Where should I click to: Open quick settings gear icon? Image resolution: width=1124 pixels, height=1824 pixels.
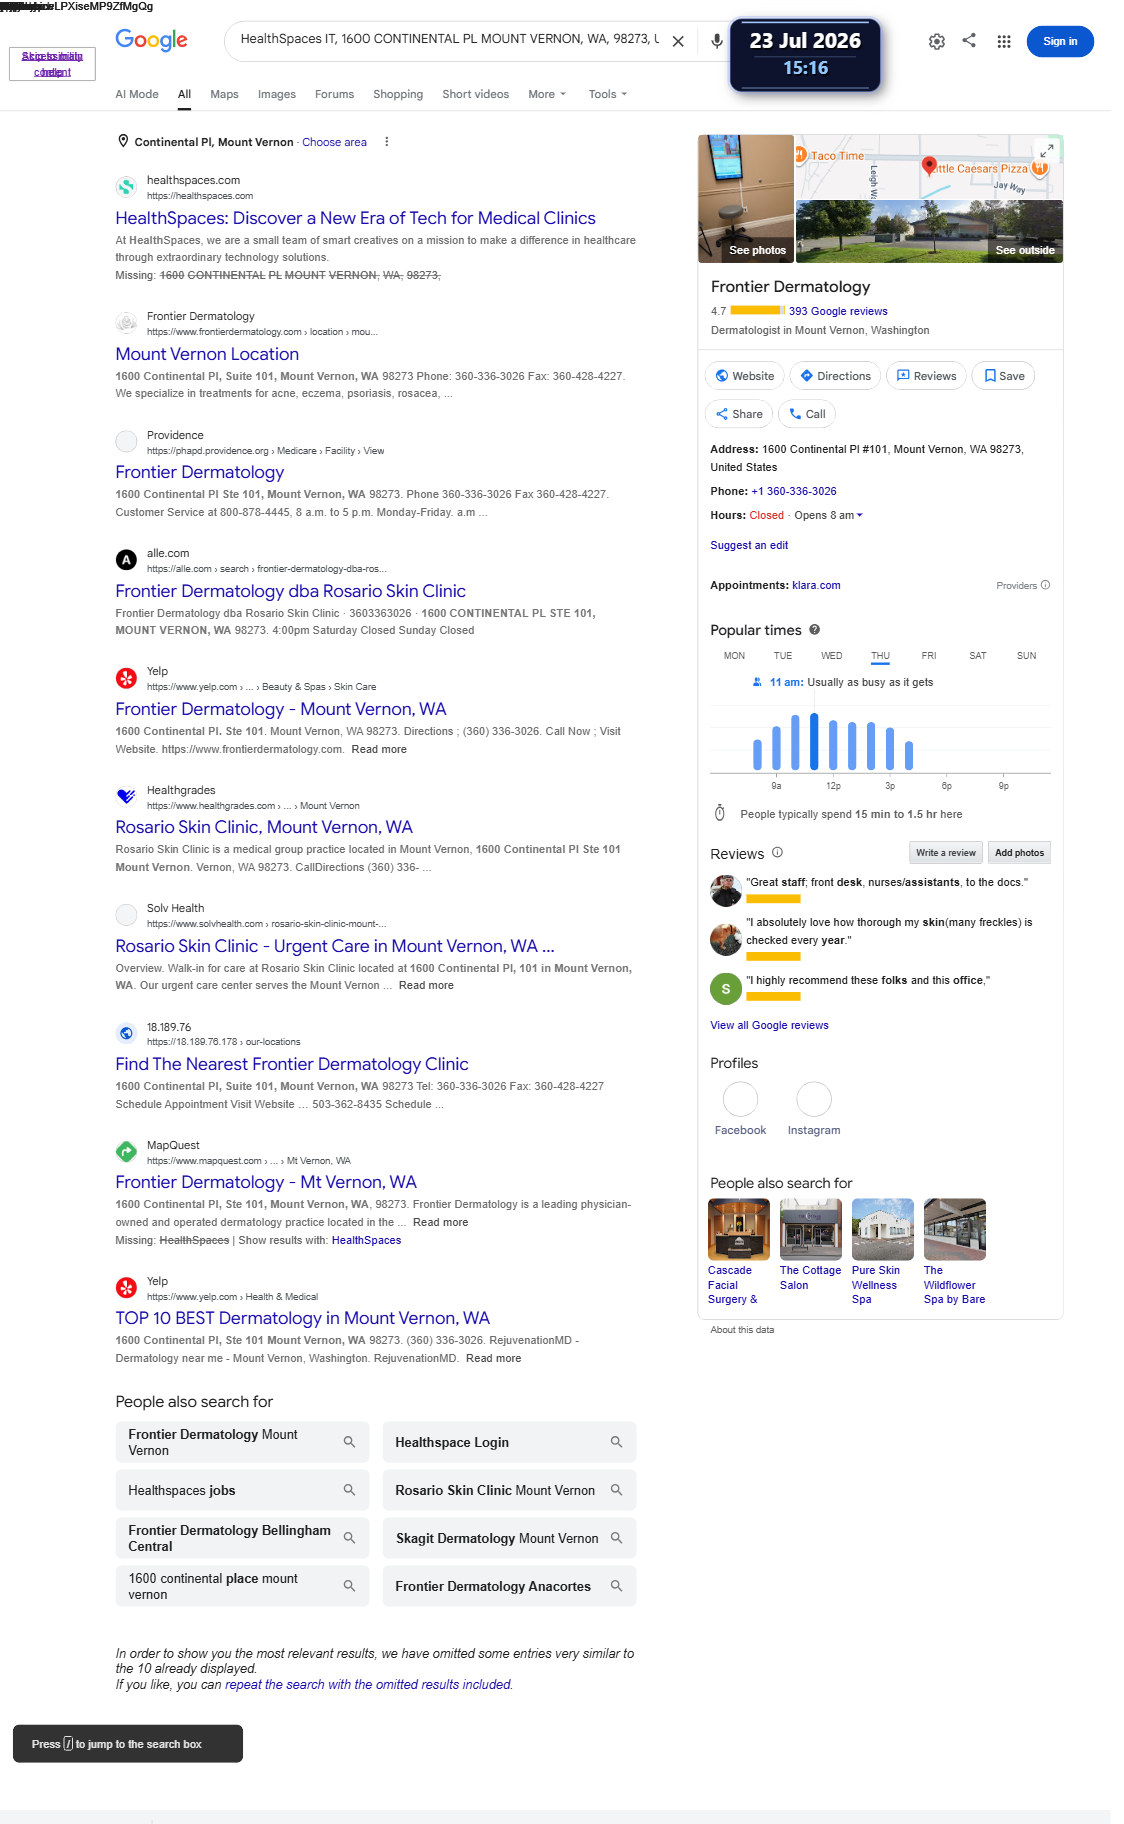point(937,41)
